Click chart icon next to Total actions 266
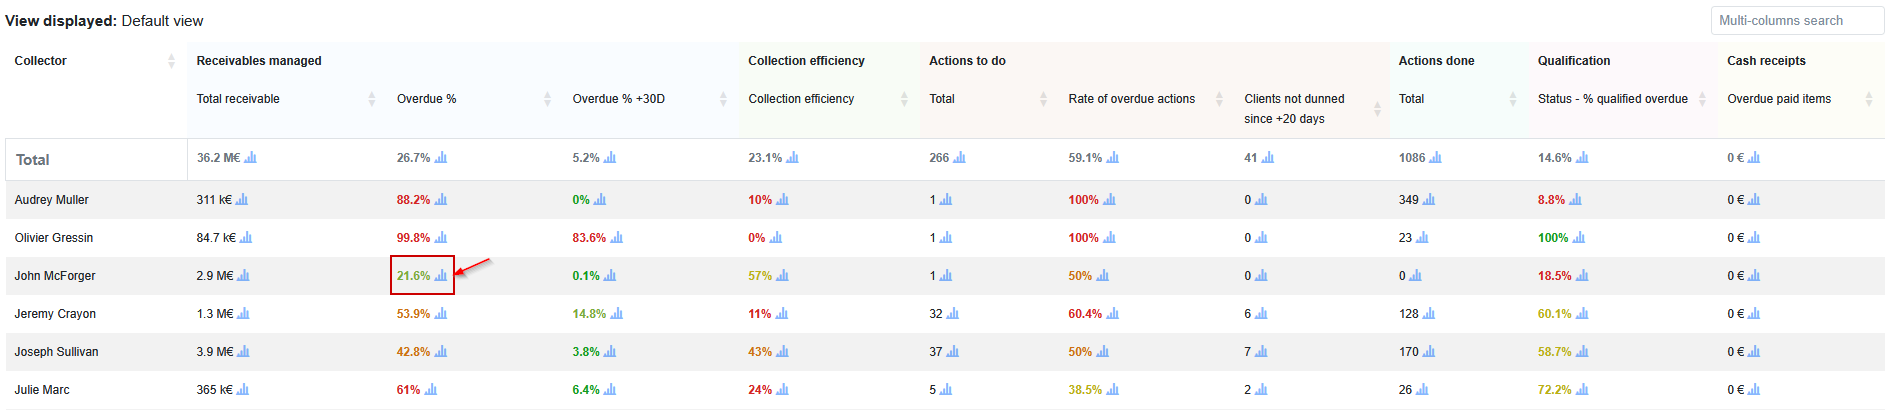This screenshot has height=410, width=1892. click(959, 157)
